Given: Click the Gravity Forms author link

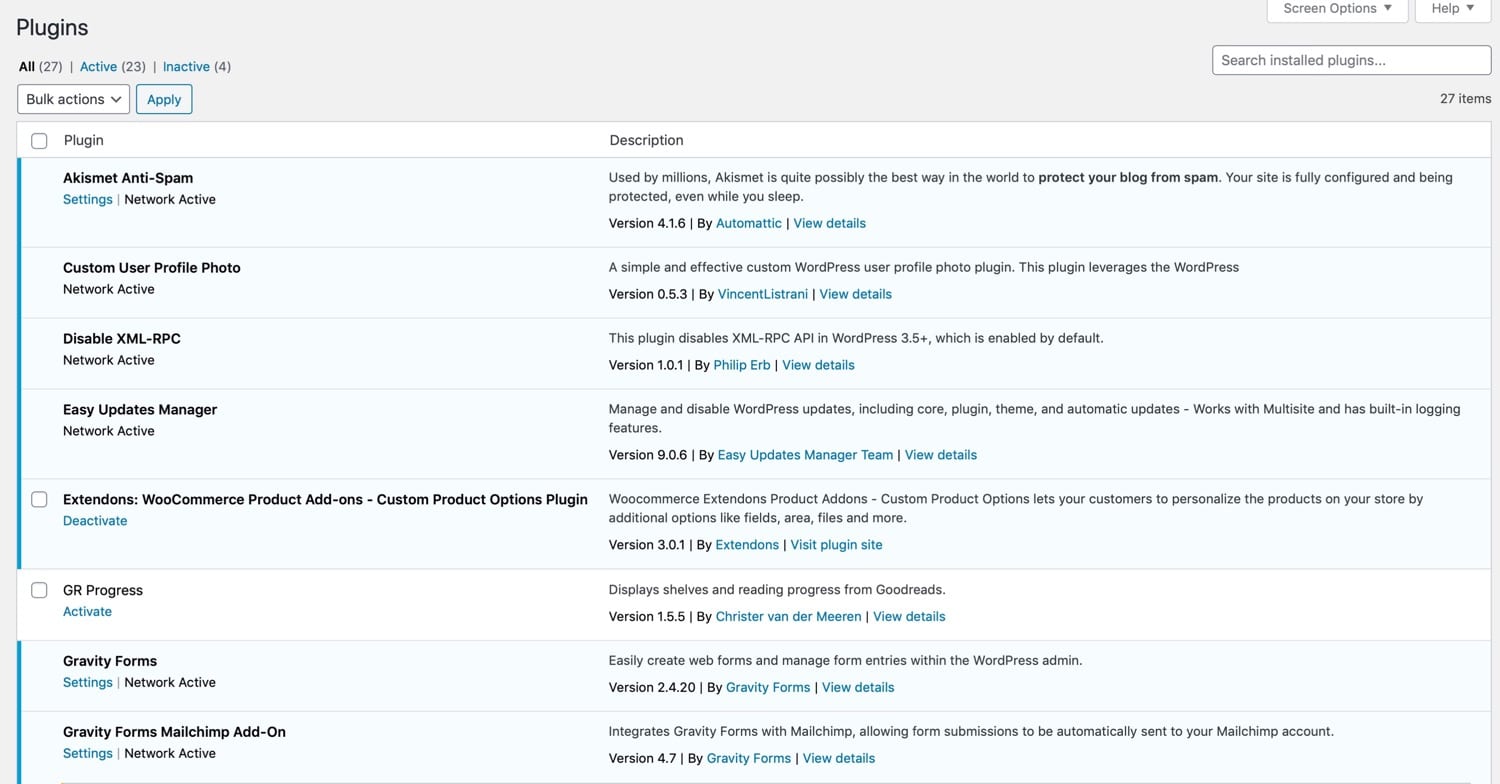Looking at the screenshot, I should pyautogui.click(x=767, y=687).
